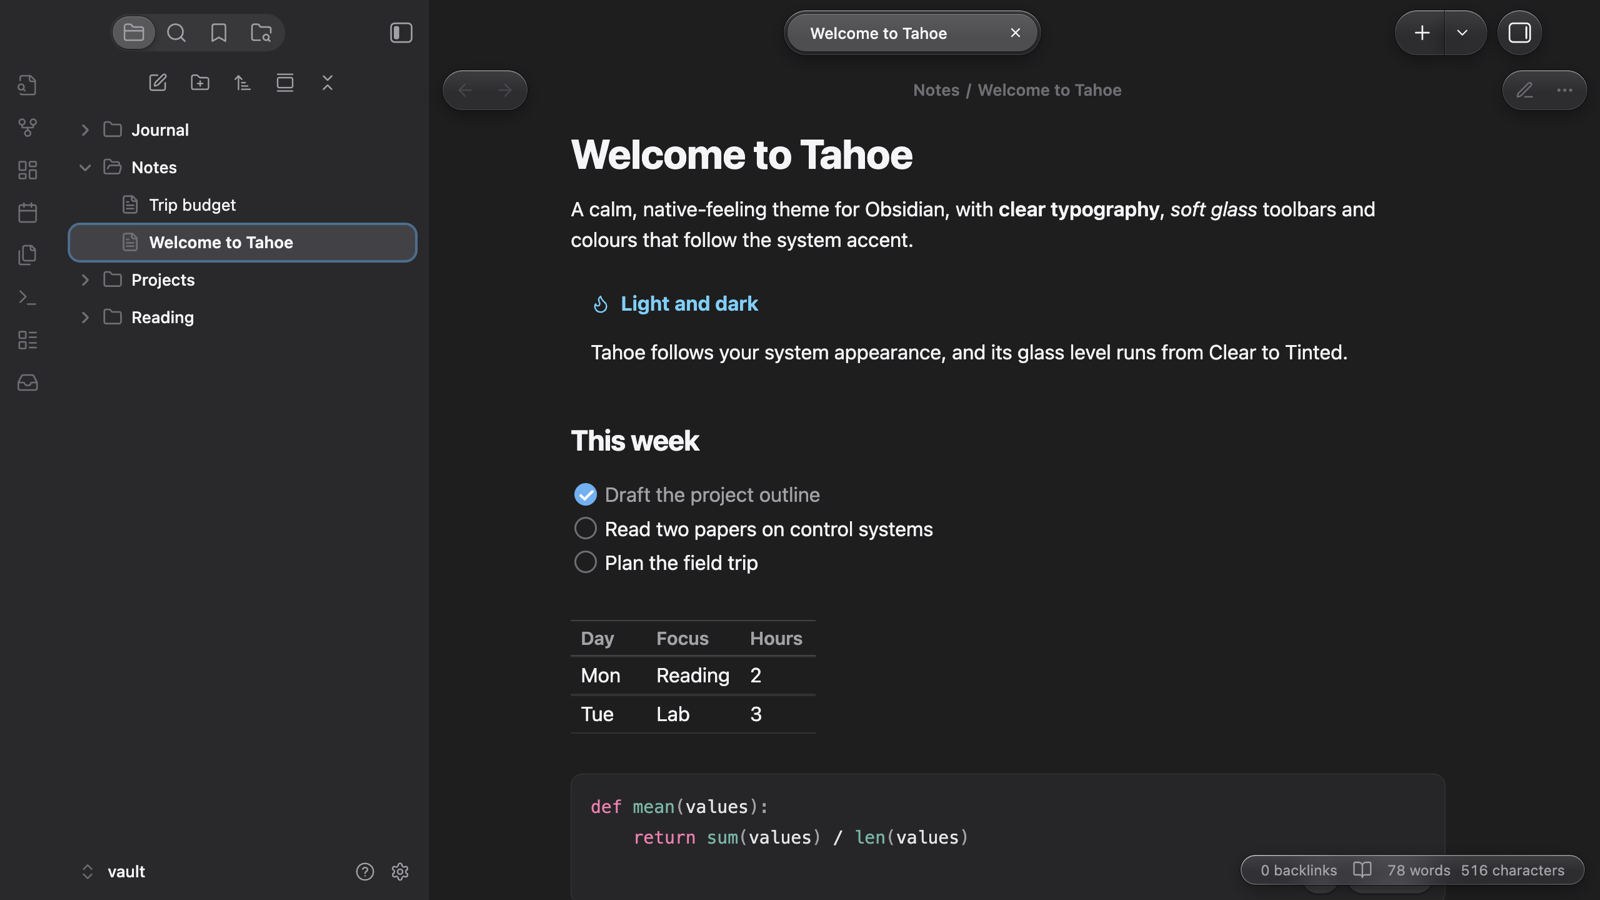Close the Welcome to Tahoe tab
1600x900 pixels.
coord(1015,33)
